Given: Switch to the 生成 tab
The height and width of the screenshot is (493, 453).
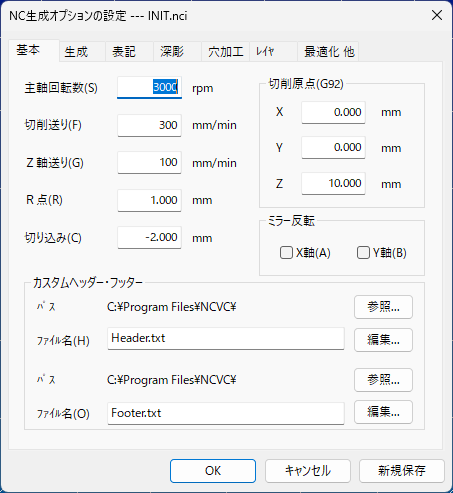Looking at the screenshot, I should (x=76, y=52).
